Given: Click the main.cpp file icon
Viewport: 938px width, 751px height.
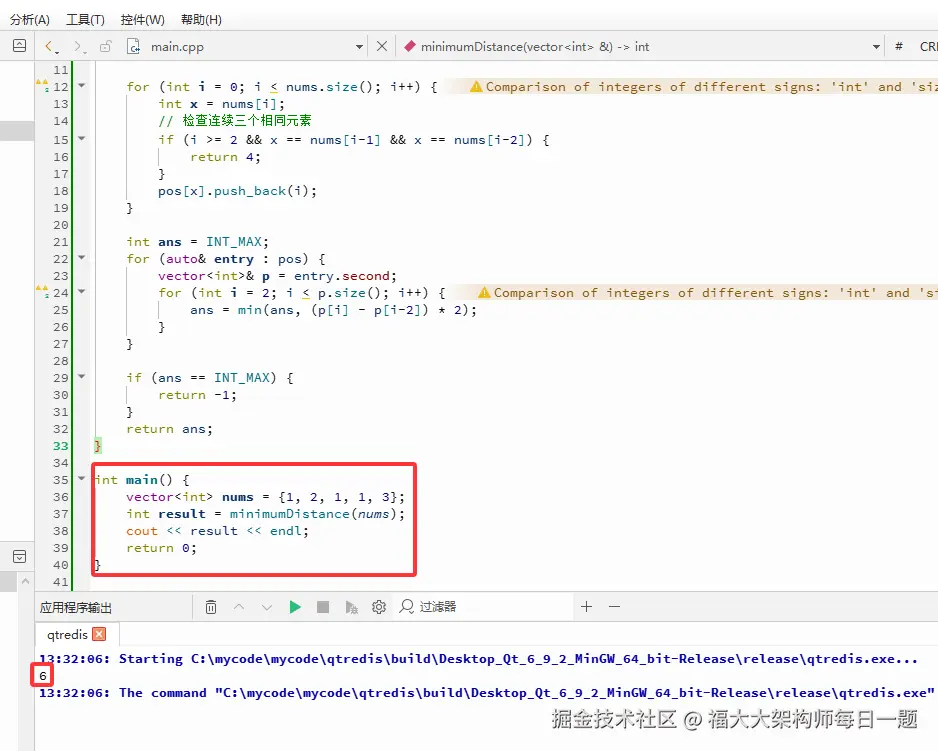Looking at the screenshot, I should click(x=133, y=47).
